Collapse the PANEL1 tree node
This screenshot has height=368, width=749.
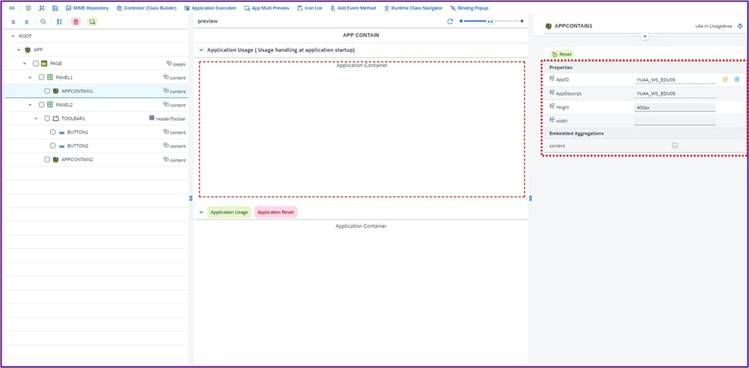[30, 77]
